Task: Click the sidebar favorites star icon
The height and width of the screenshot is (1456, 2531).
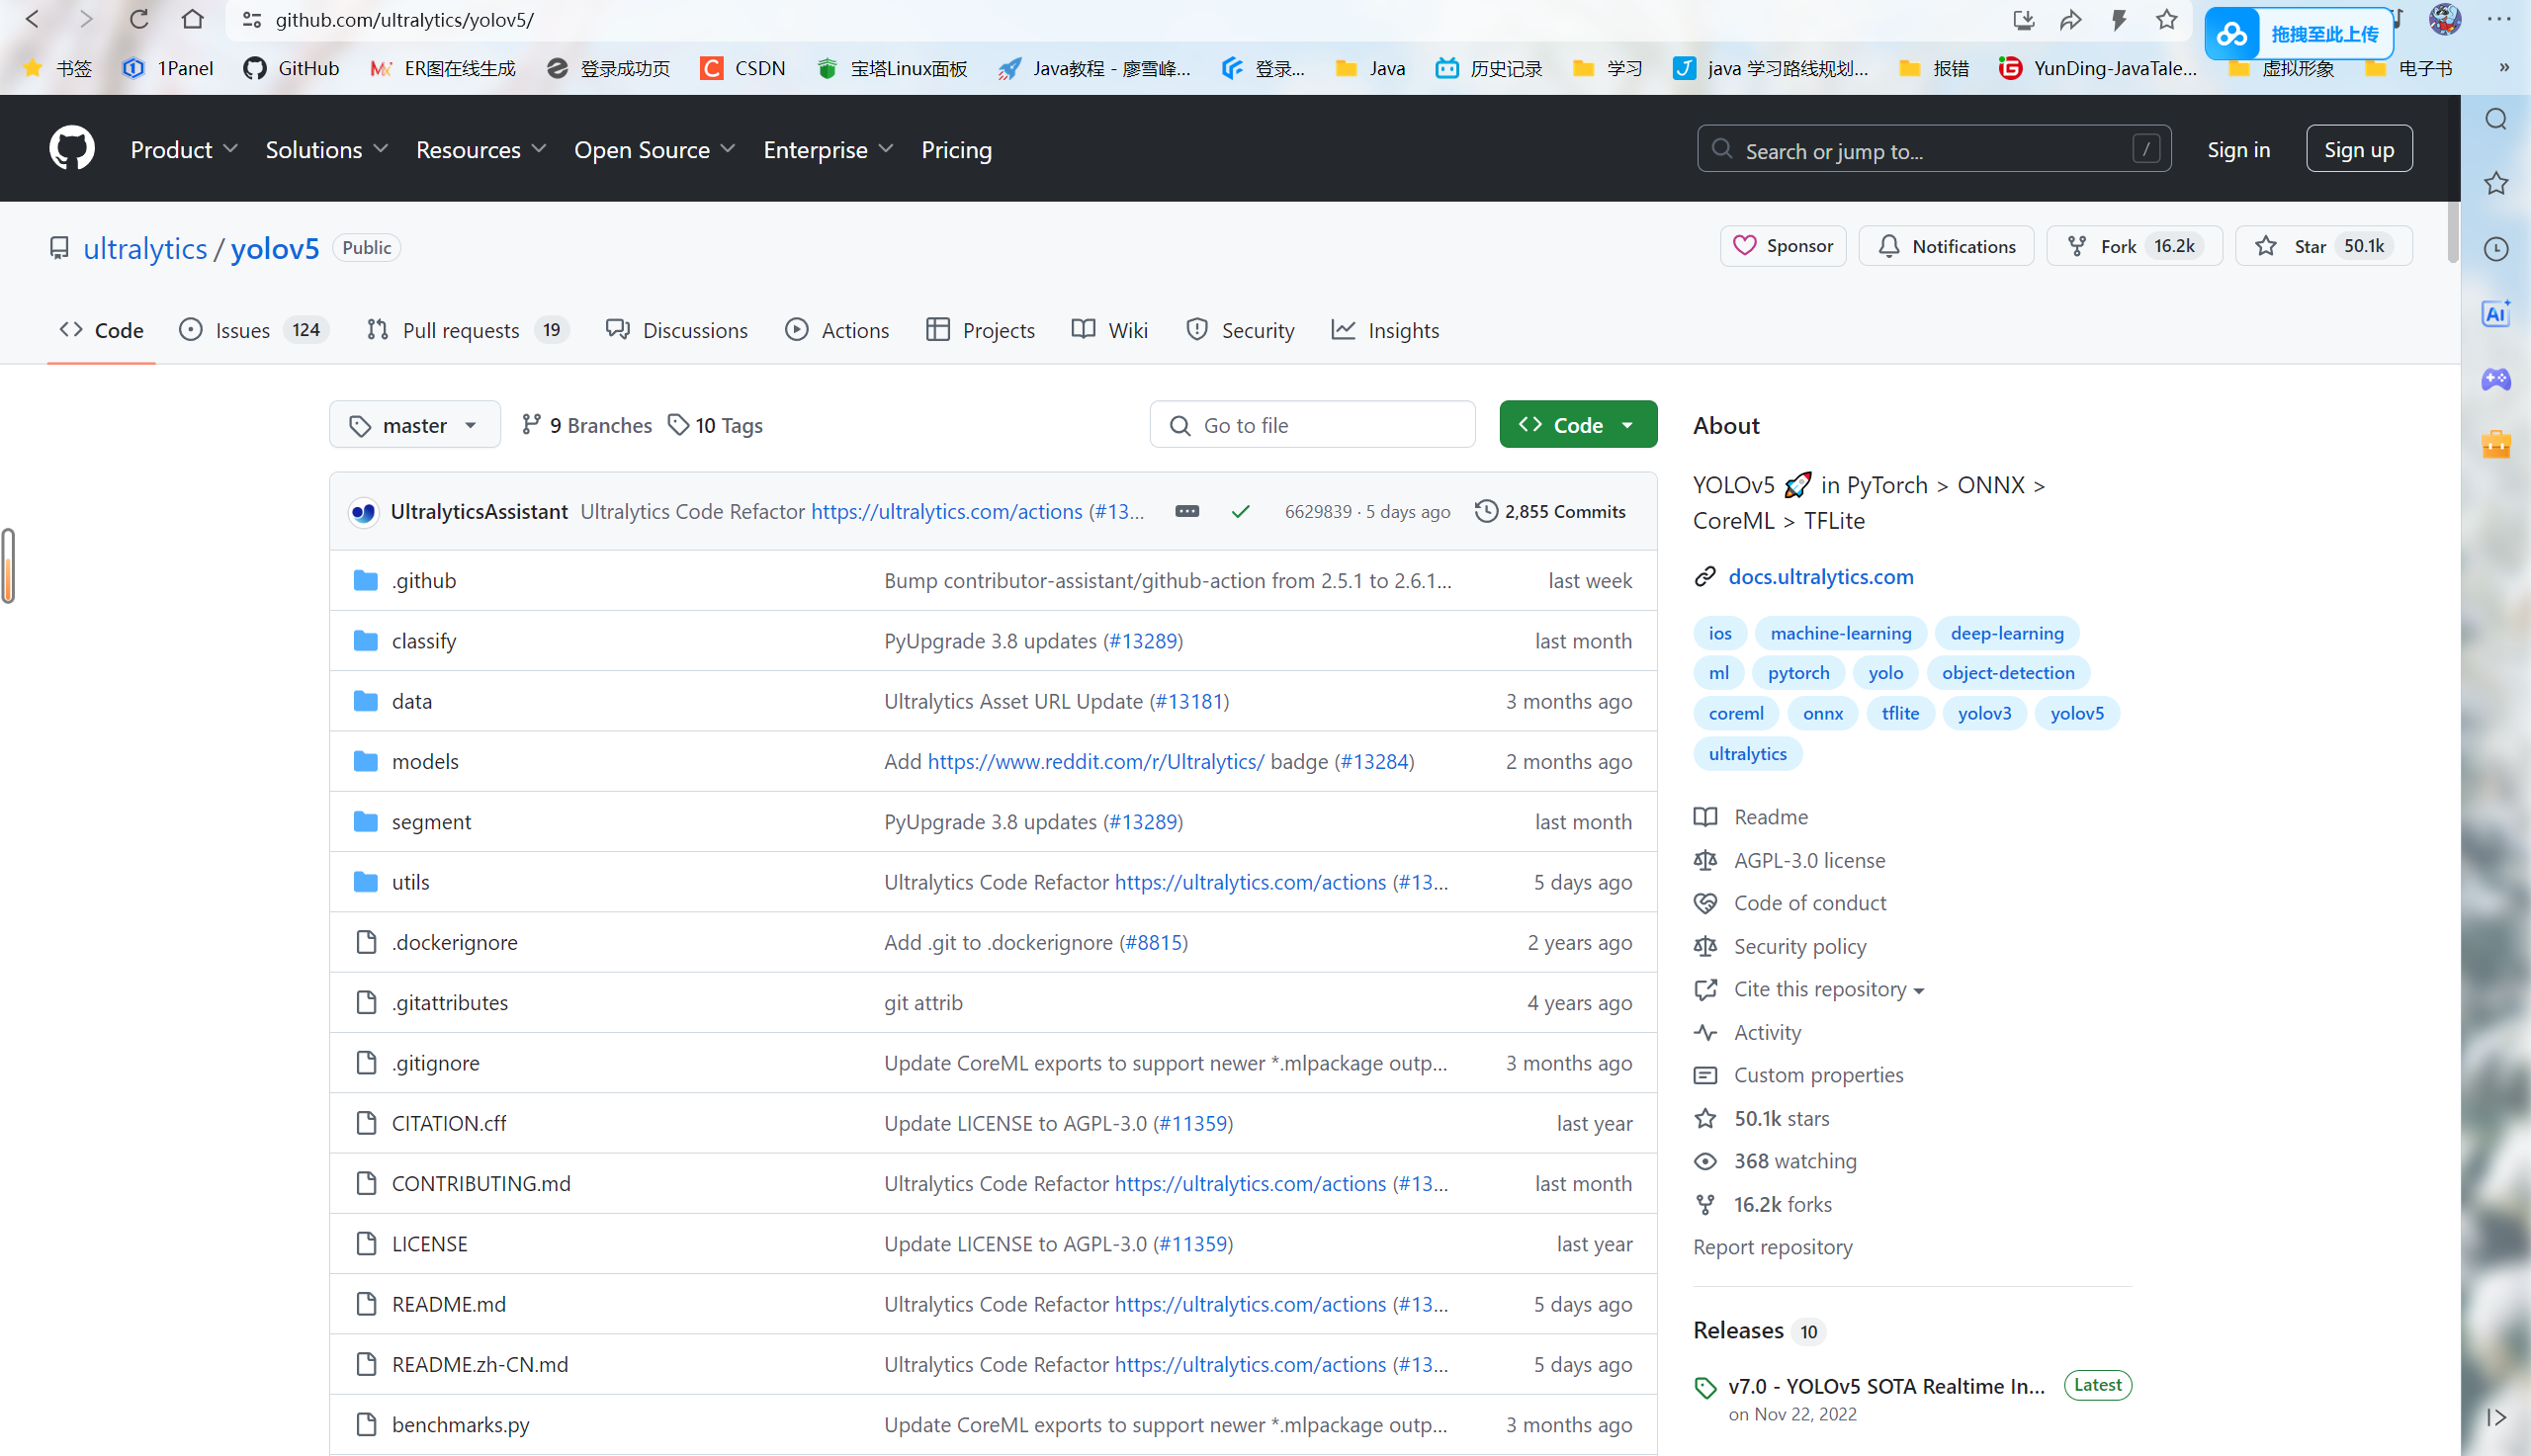Action: coord(2496,183)
